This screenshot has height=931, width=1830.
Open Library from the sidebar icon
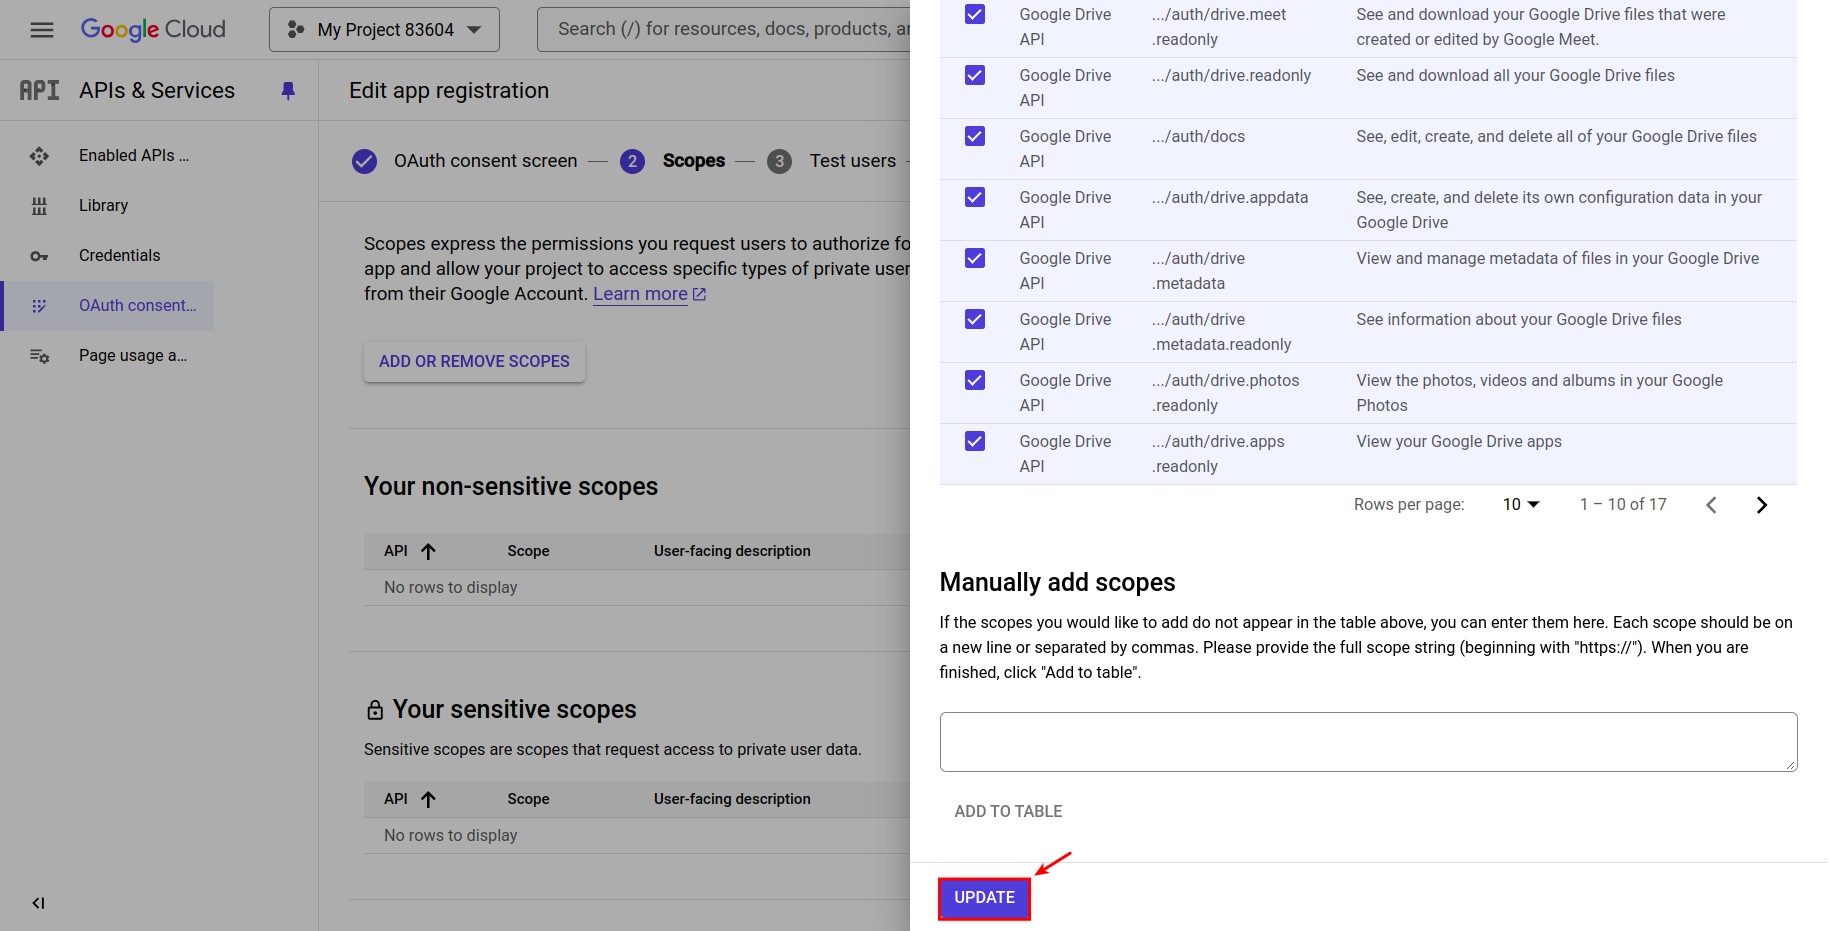(38, 205)
